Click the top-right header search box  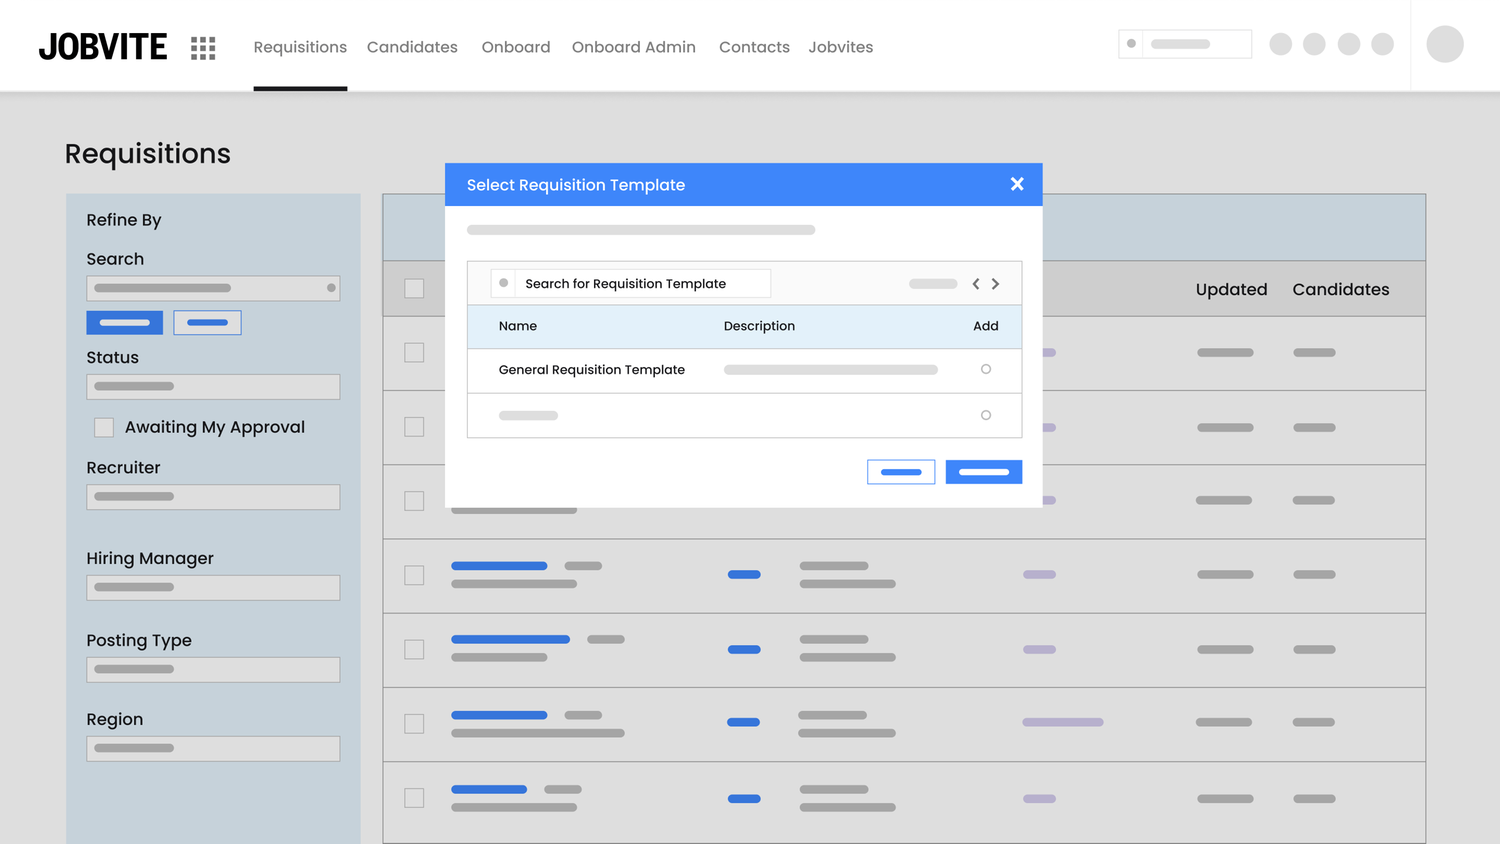click(x=1185, y=44)
